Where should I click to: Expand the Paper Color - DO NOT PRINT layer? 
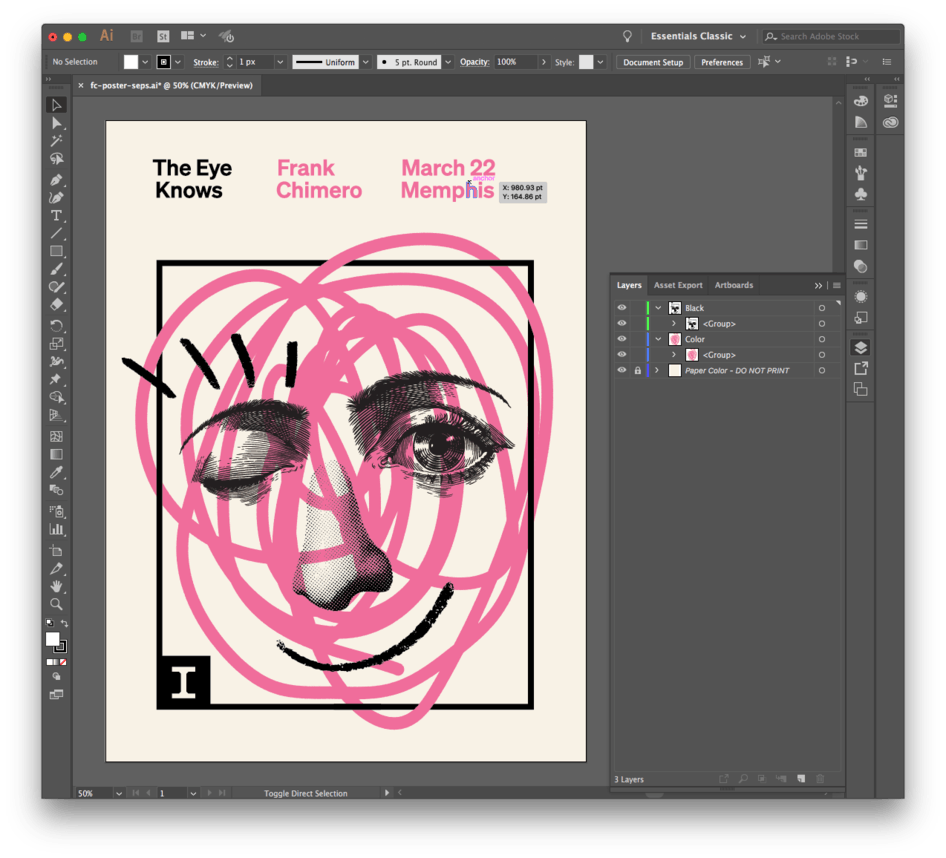pyautogui.click(x=657, y=371)
